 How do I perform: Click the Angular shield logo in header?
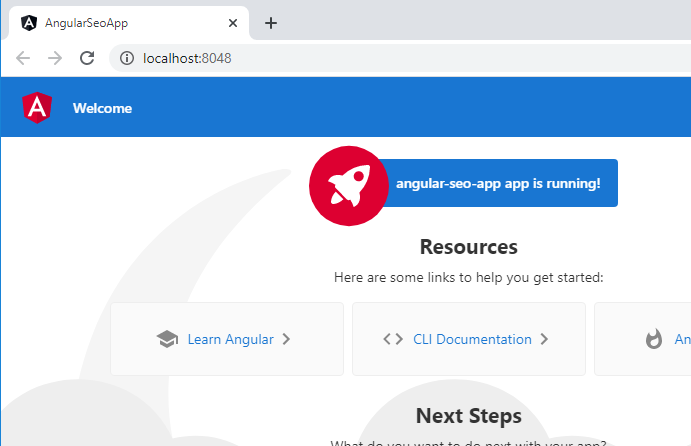pyautogui.click(x=37, y=108)
